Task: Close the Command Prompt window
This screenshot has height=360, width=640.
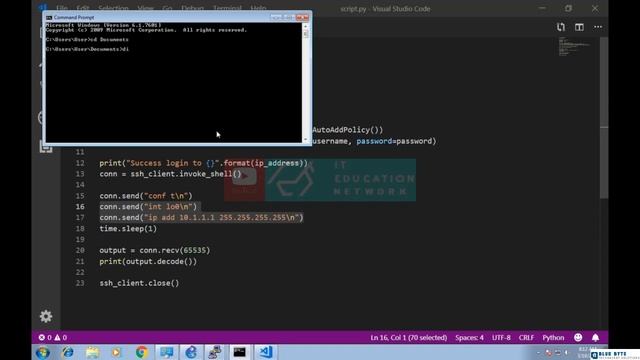Action: coord(302,18)
